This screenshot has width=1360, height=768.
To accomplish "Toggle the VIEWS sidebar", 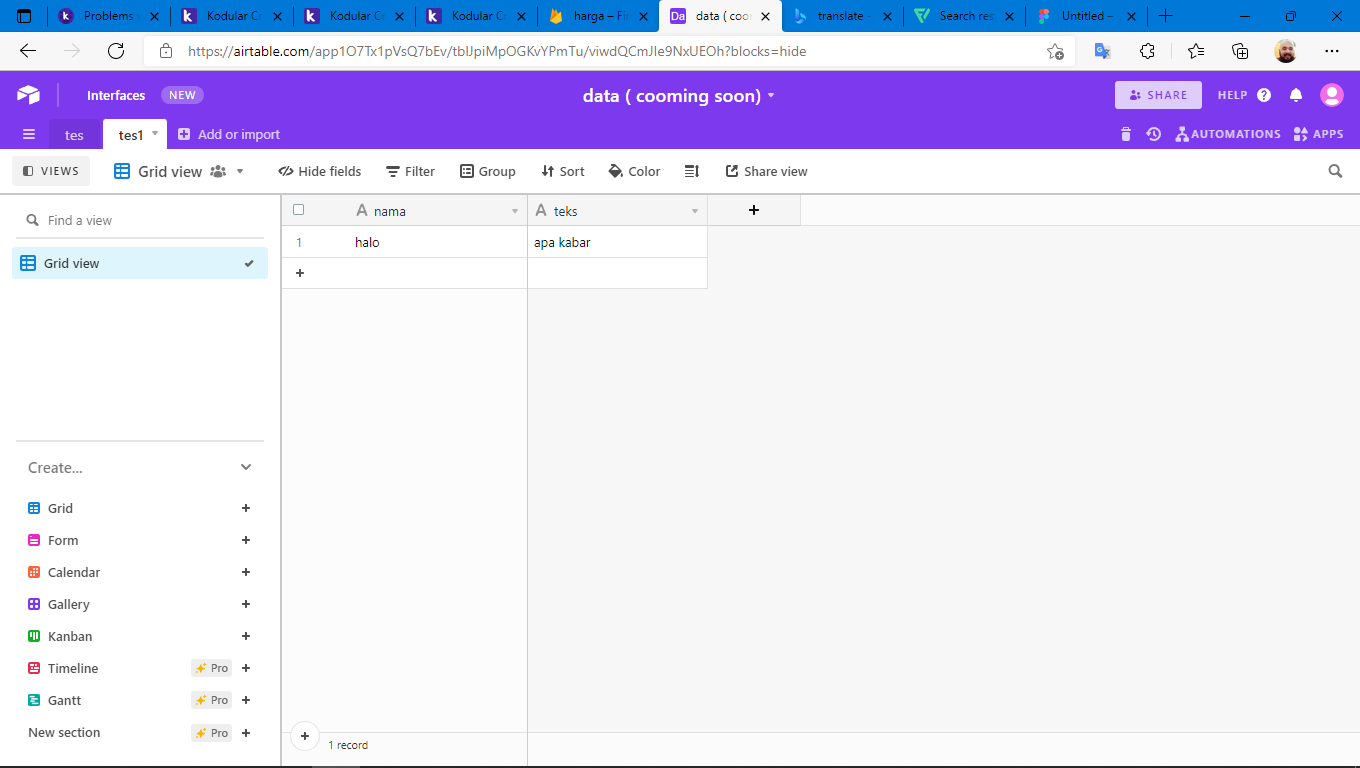I will point(51,171).
